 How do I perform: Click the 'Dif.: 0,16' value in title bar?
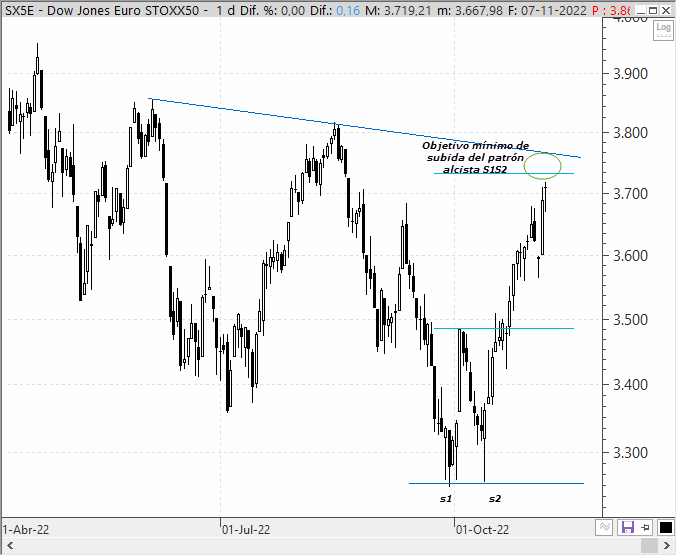[335, 10]
